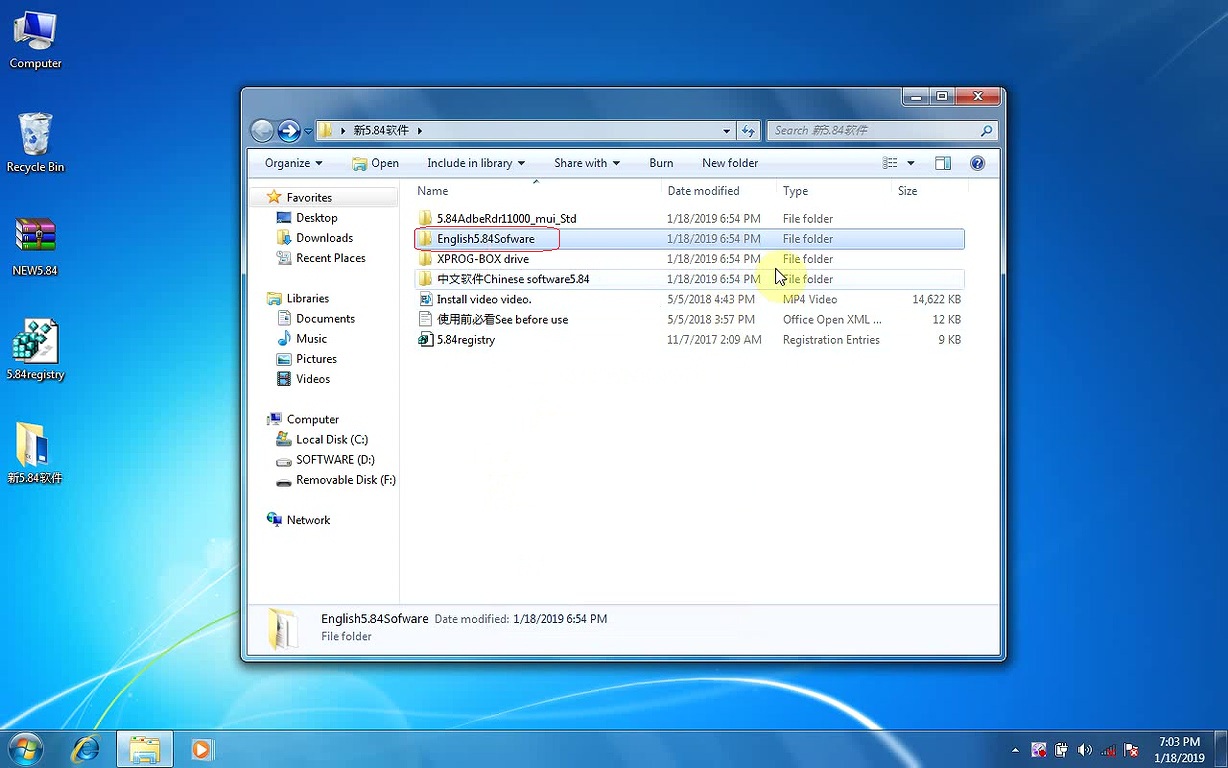Click the Explorer Forward arrow button

289,130
